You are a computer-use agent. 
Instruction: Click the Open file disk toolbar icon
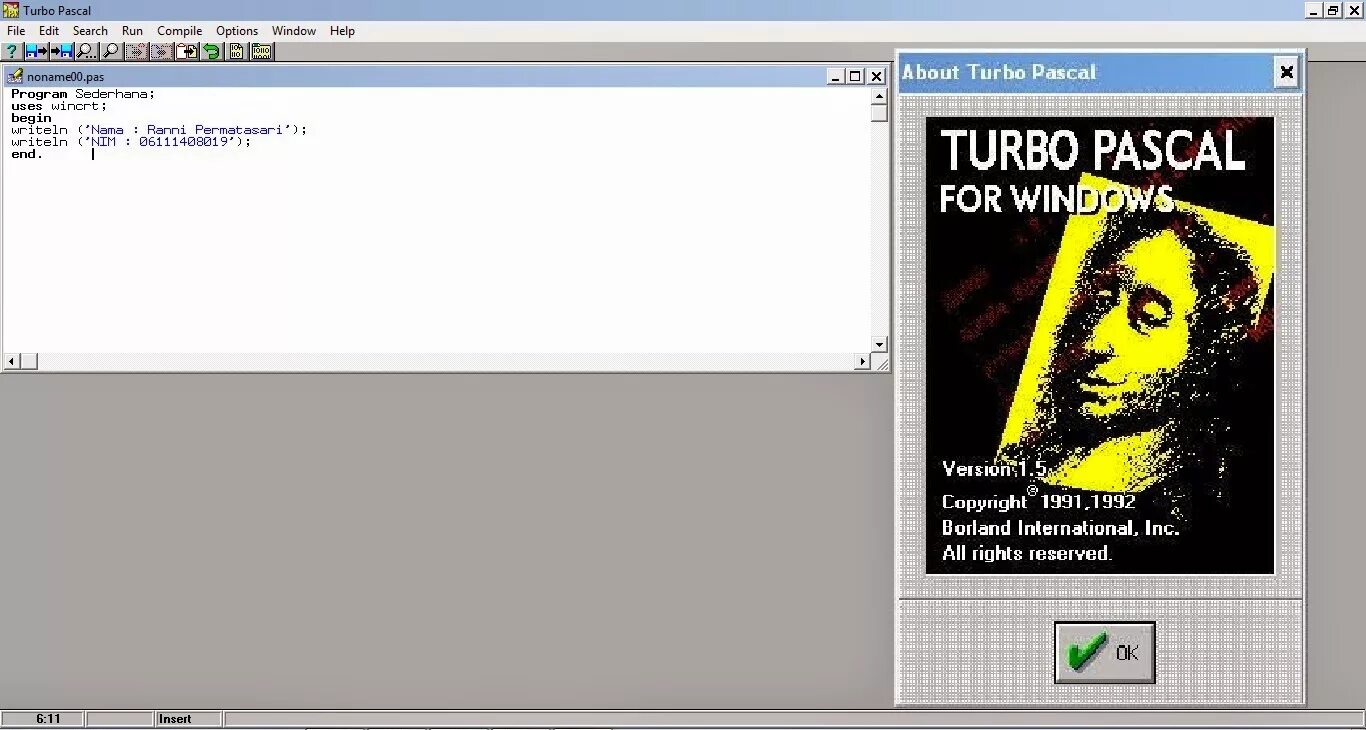click(x=37, y=51)
